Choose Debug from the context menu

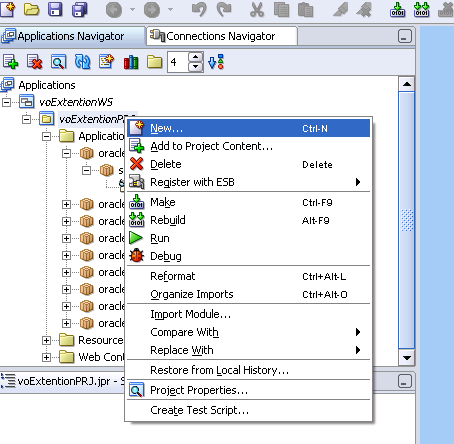point(249,256)
